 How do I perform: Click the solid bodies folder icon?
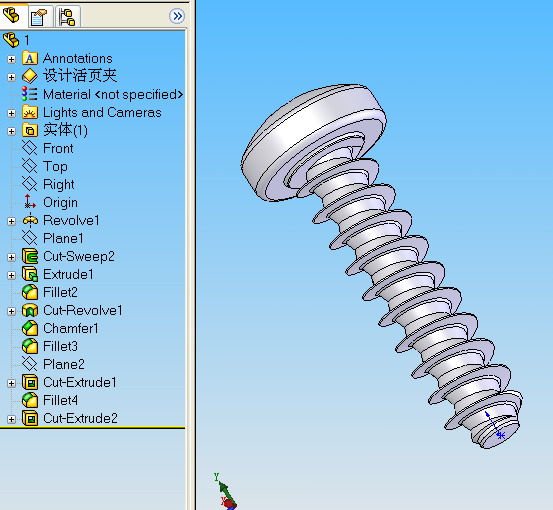pyautogui.click(x=30, y=130)
